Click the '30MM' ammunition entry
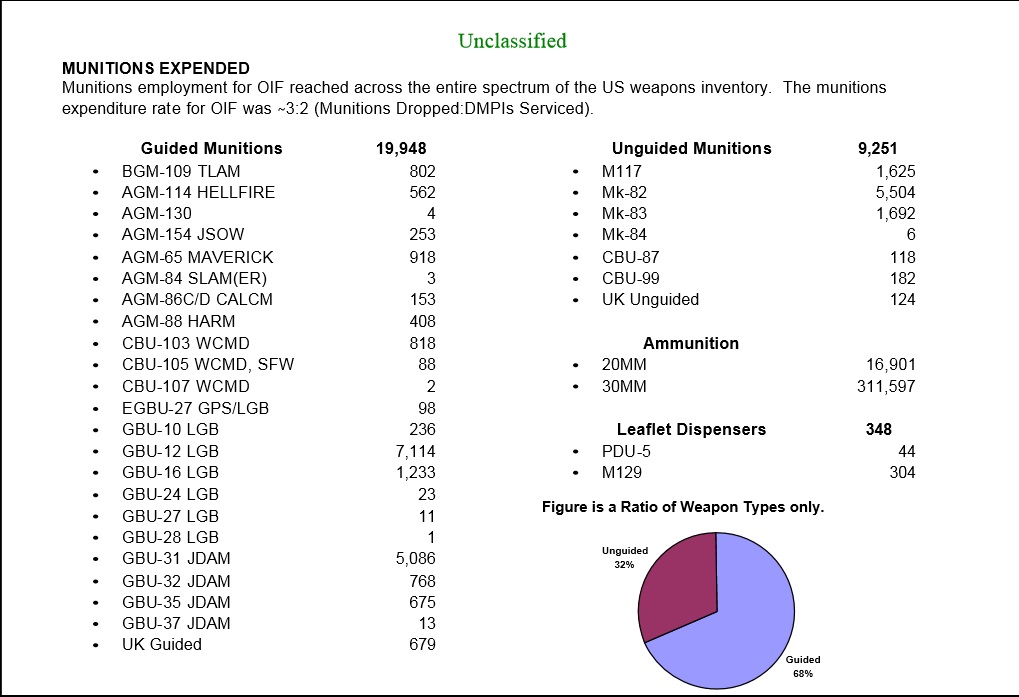The height and width of the screenshot is (697, 1019). click(624, 387)
